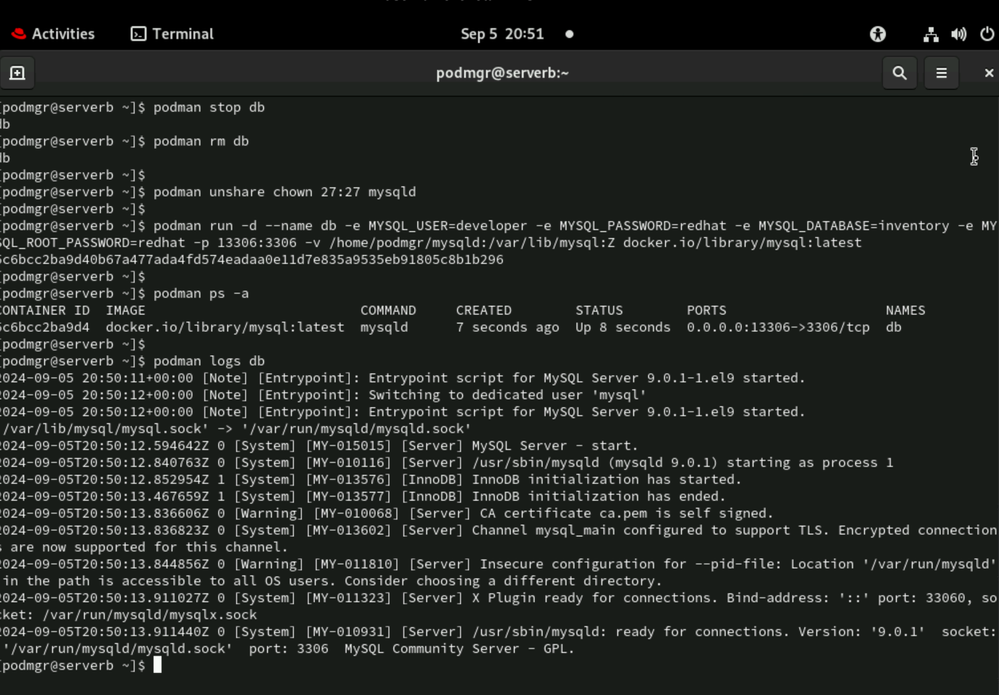999x695 pixels.
Task: Click the volume speaker icon
Action: tap(959, 34)
